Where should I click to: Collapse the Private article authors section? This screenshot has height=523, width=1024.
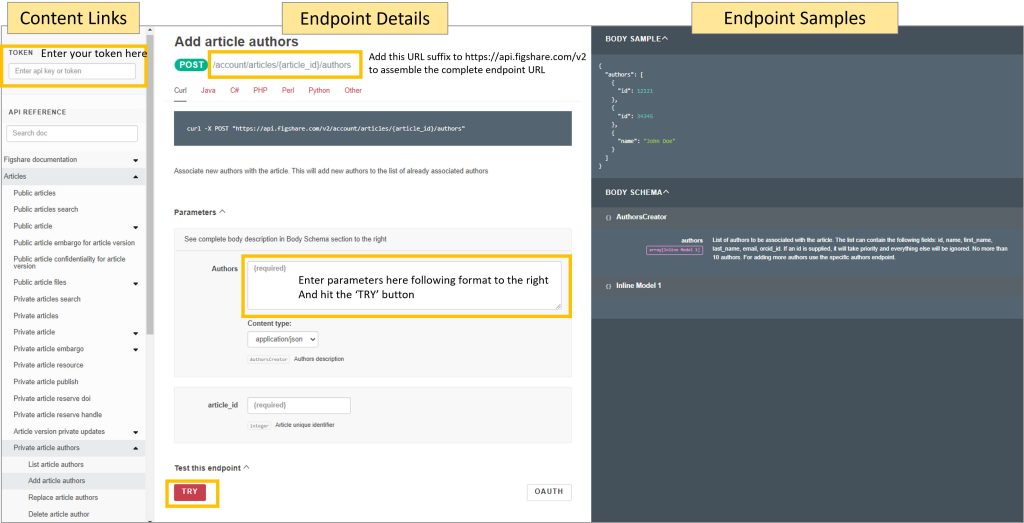point(135,448)
